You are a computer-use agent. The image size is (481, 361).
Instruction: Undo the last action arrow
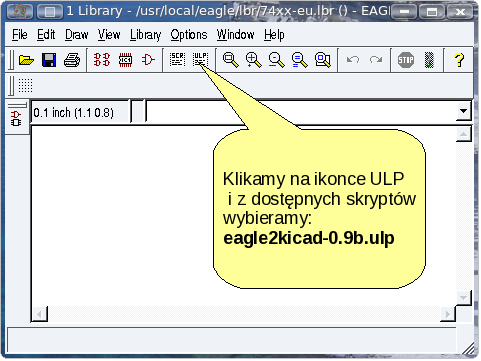pos(353,60)
